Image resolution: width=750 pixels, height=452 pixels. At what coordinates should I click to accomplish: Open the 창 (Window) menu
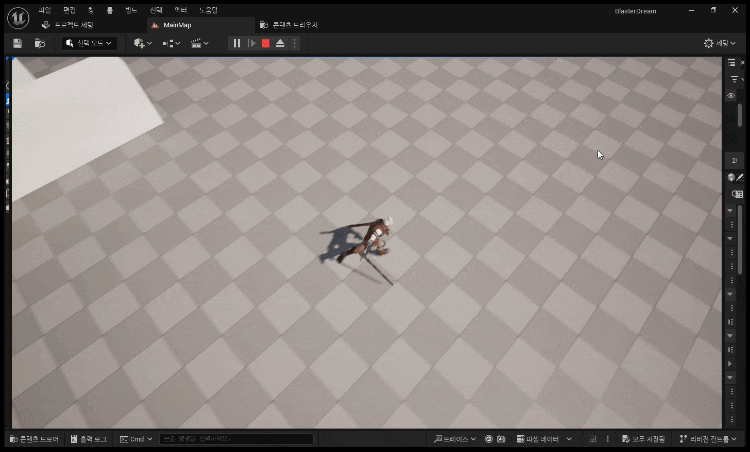coord(91,10)
